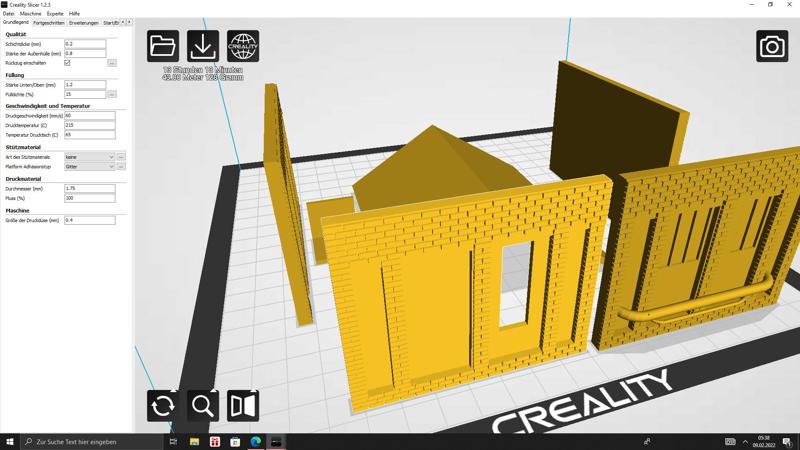The width and height of the screenshot is (800, 450).
Task: Toggle the Rückzug einschalten checkbox
Action: (x=67, y=63)
